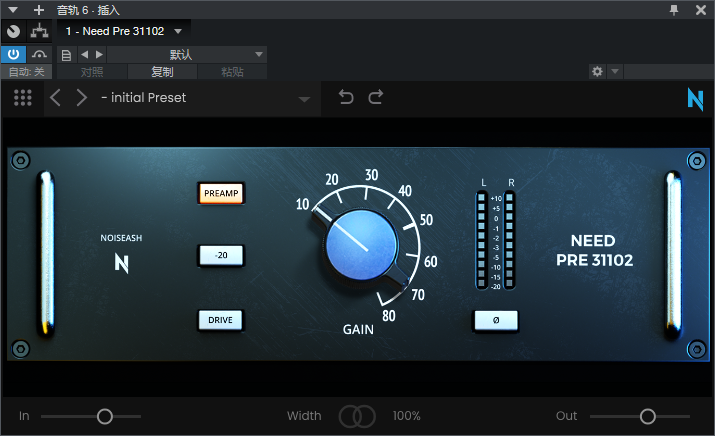Open the initial Preset dropdown list
This screenshot has height=436, width=715.
205,98
